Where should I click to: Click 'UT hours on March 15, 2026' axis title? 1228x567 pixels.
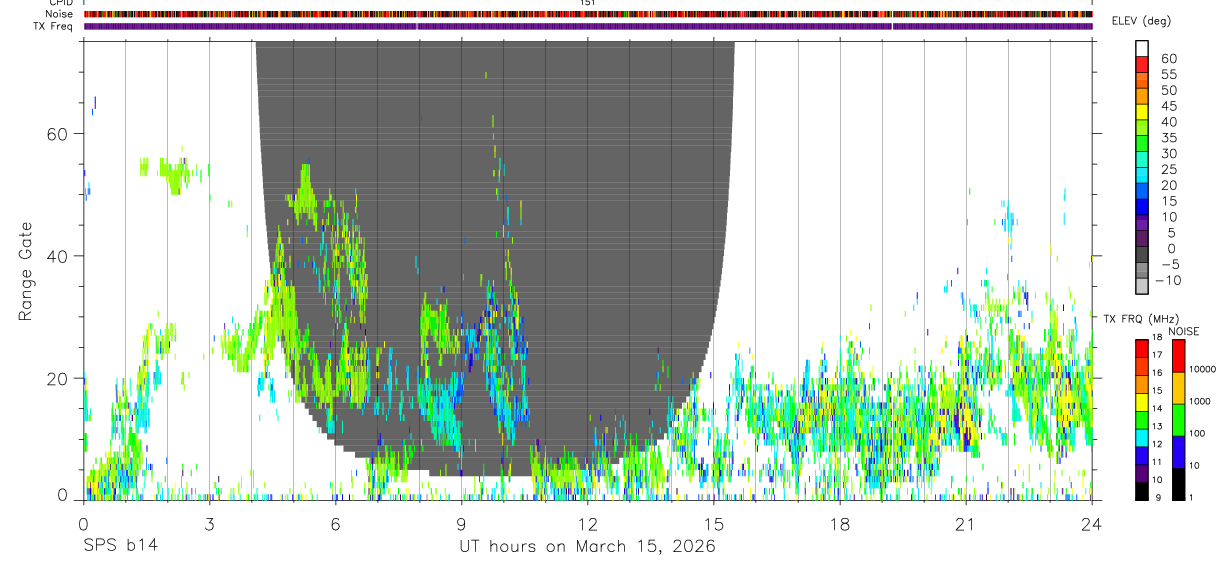pyautogui.click(x=588, y=546)
